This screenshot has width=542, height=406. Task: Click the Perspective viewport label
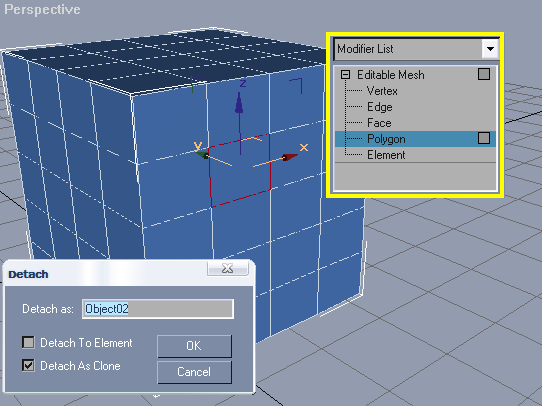pos(42,9)
